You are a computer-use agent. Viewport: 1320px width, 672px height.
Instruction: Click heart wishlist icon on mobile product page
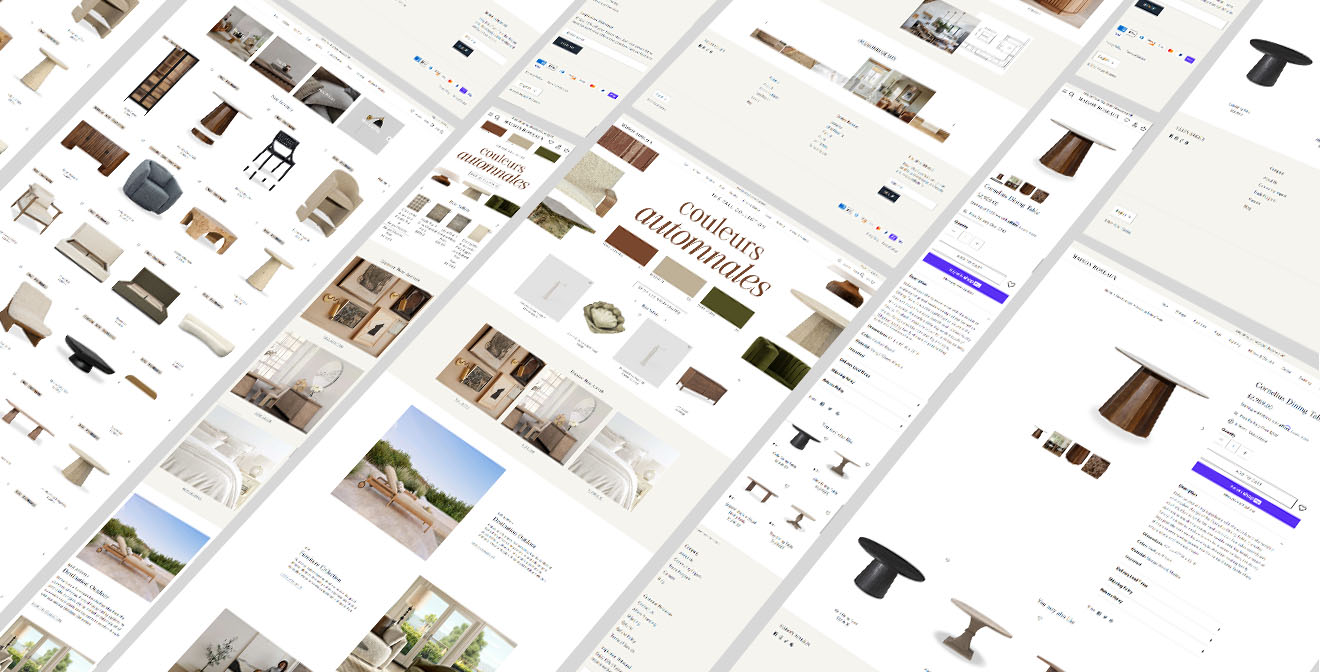[x=1010, y=285]
